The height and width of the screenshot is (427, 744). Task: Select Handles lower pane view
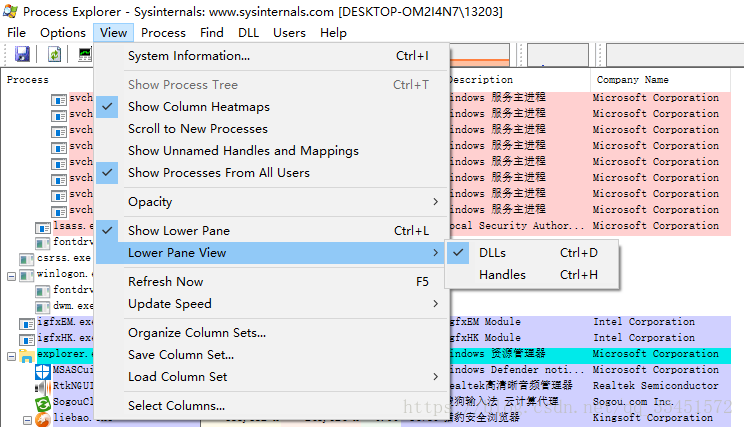(532, 275)
